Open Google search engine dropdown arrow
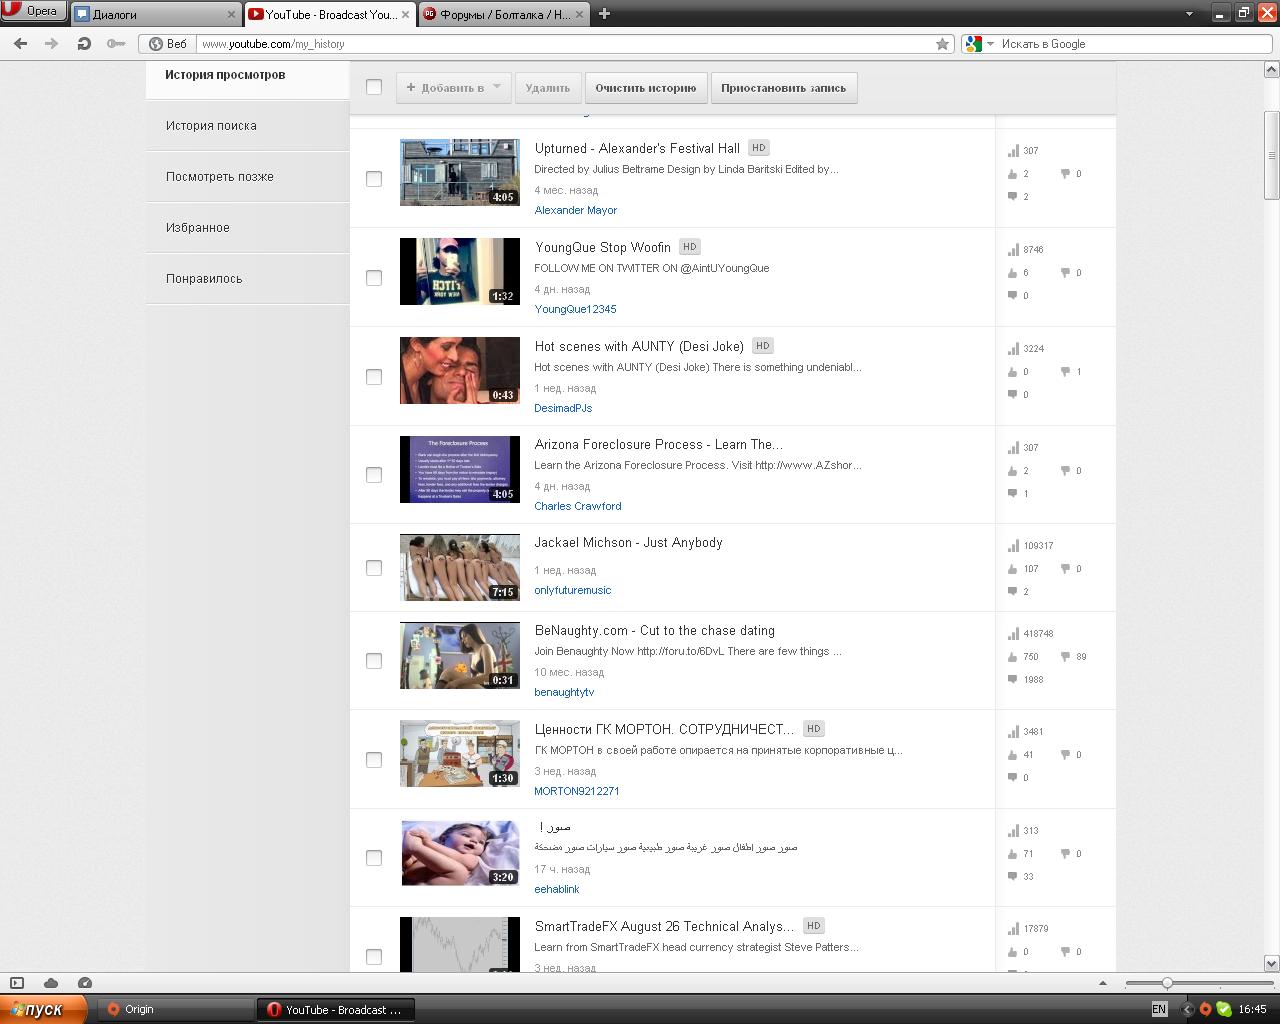This screenshot has width=1280, height=1024. (x=990, y=44)
